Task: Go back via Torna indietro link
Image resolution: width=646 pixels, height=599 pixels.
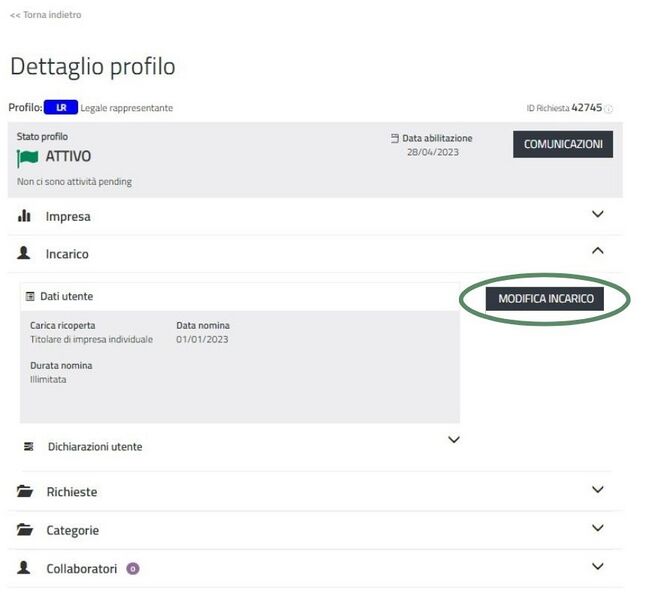Action: [x=46, y=15]
